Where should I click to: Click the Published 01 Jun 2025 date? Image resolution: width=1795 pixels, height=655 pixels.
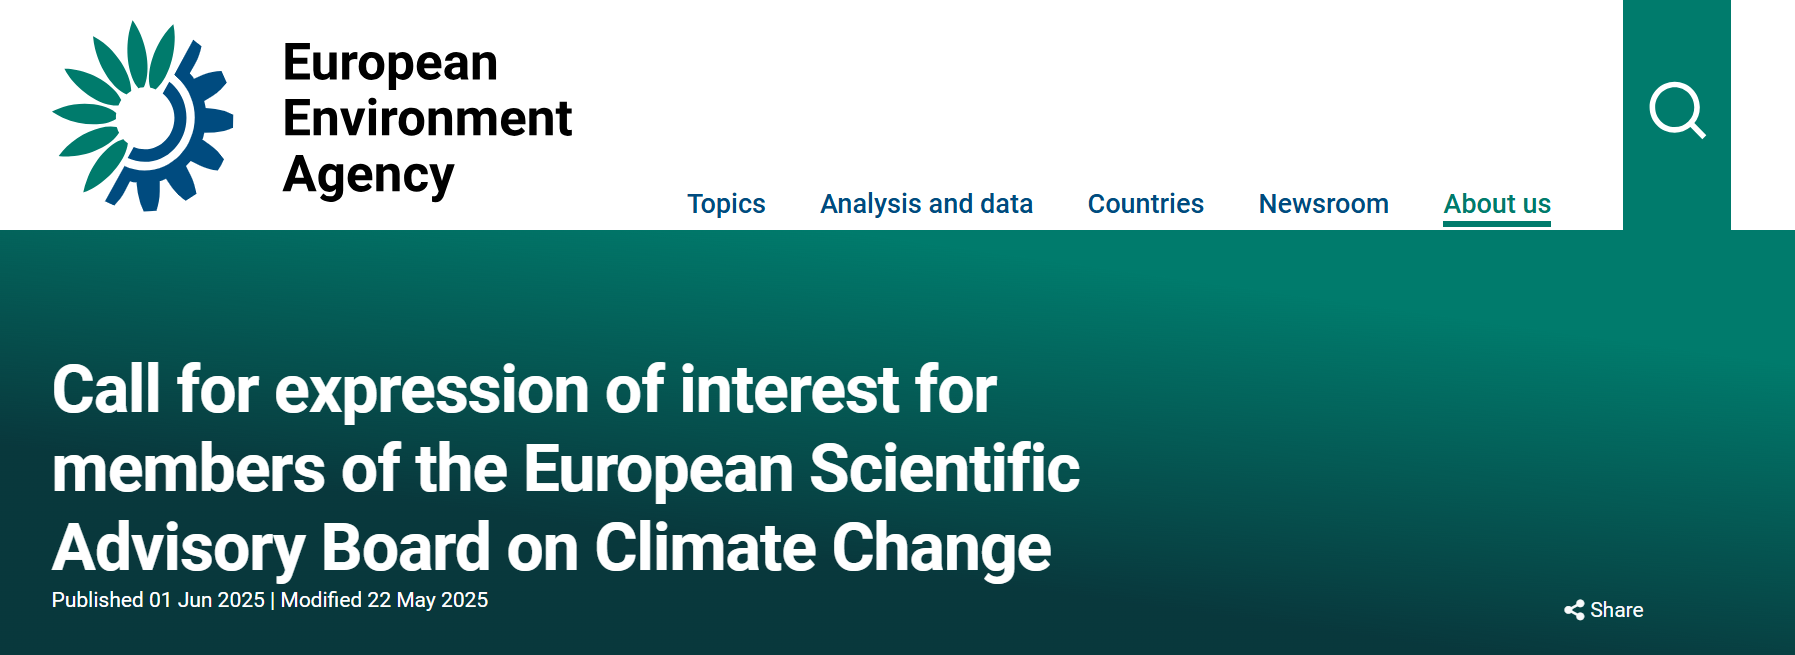[x=158, y=600]
